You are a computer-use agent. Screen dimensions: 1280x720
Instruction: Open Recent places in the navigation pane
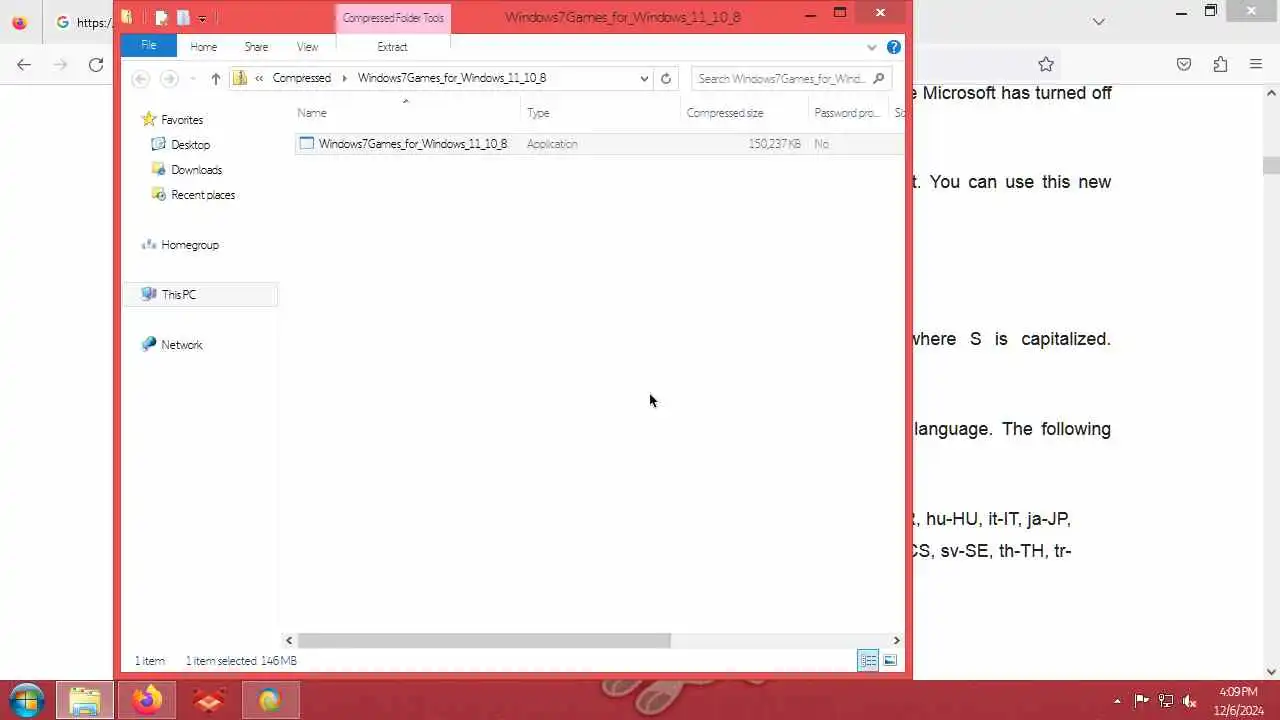tap(203, 195)
